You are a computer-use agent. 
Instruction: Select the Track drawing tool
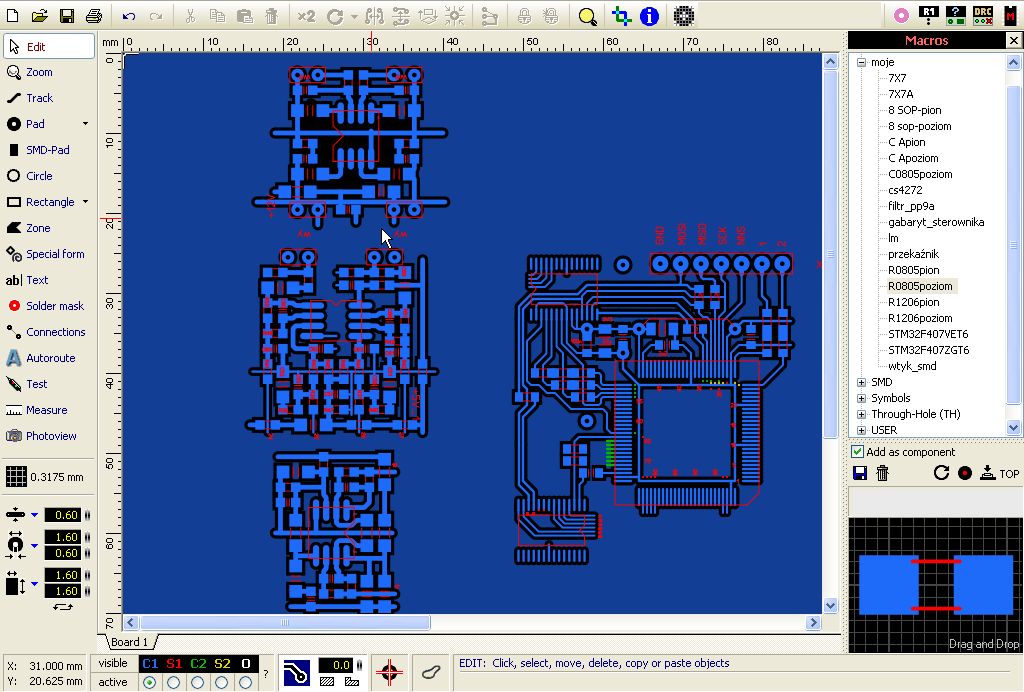click(40, 98)
